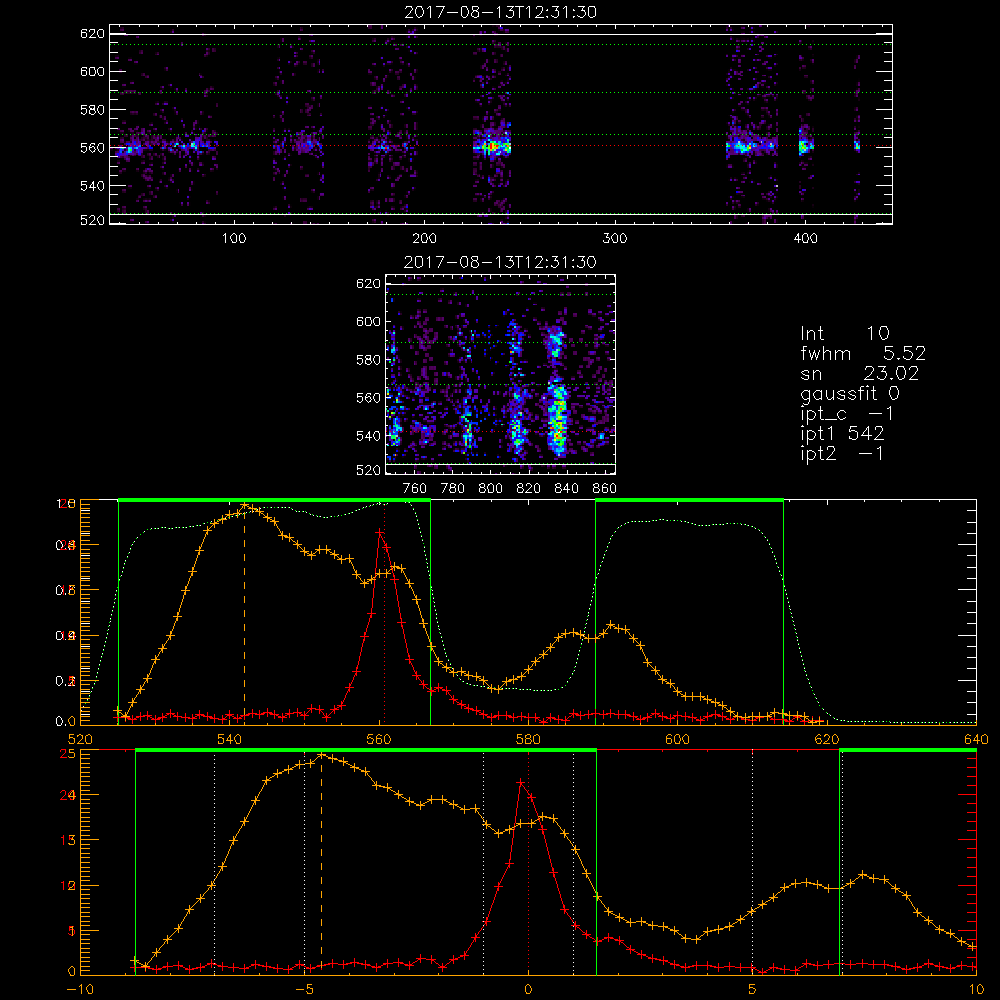Click x-axis label 600 on profile plot

click(x=677, y=739)
